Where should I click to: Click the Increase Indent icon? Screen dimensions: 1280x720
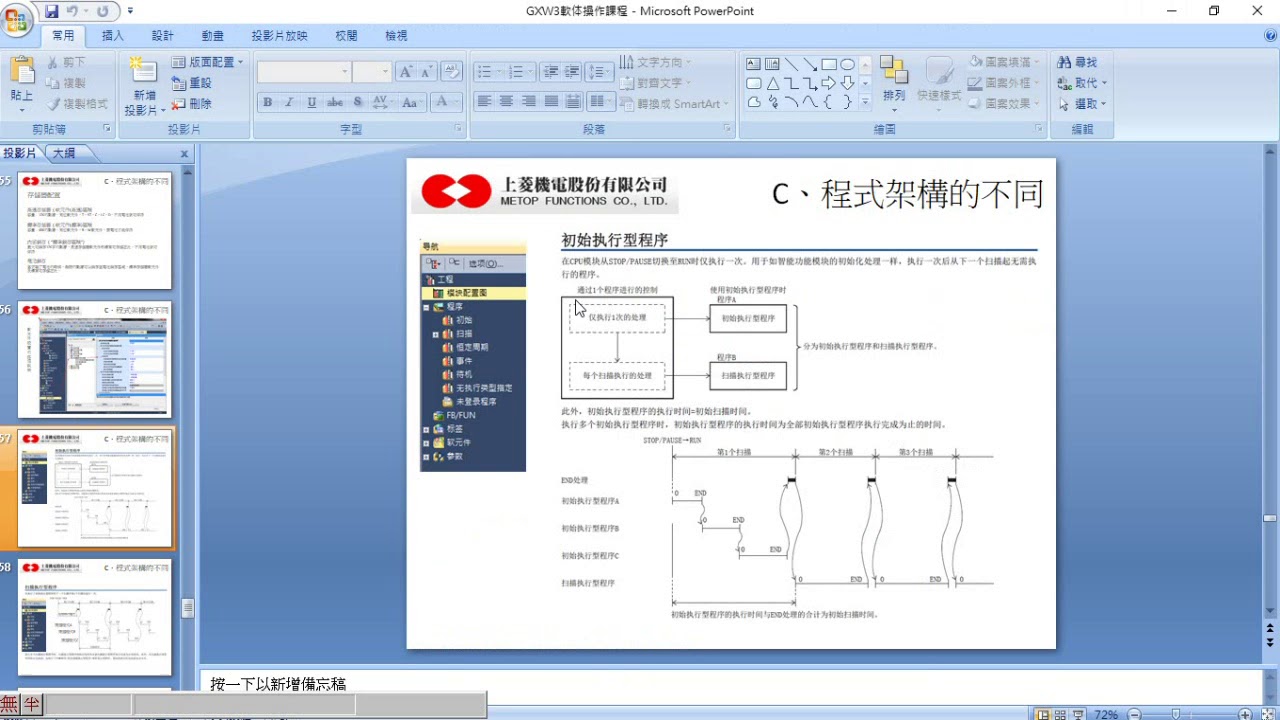click(x=573, y=72)
